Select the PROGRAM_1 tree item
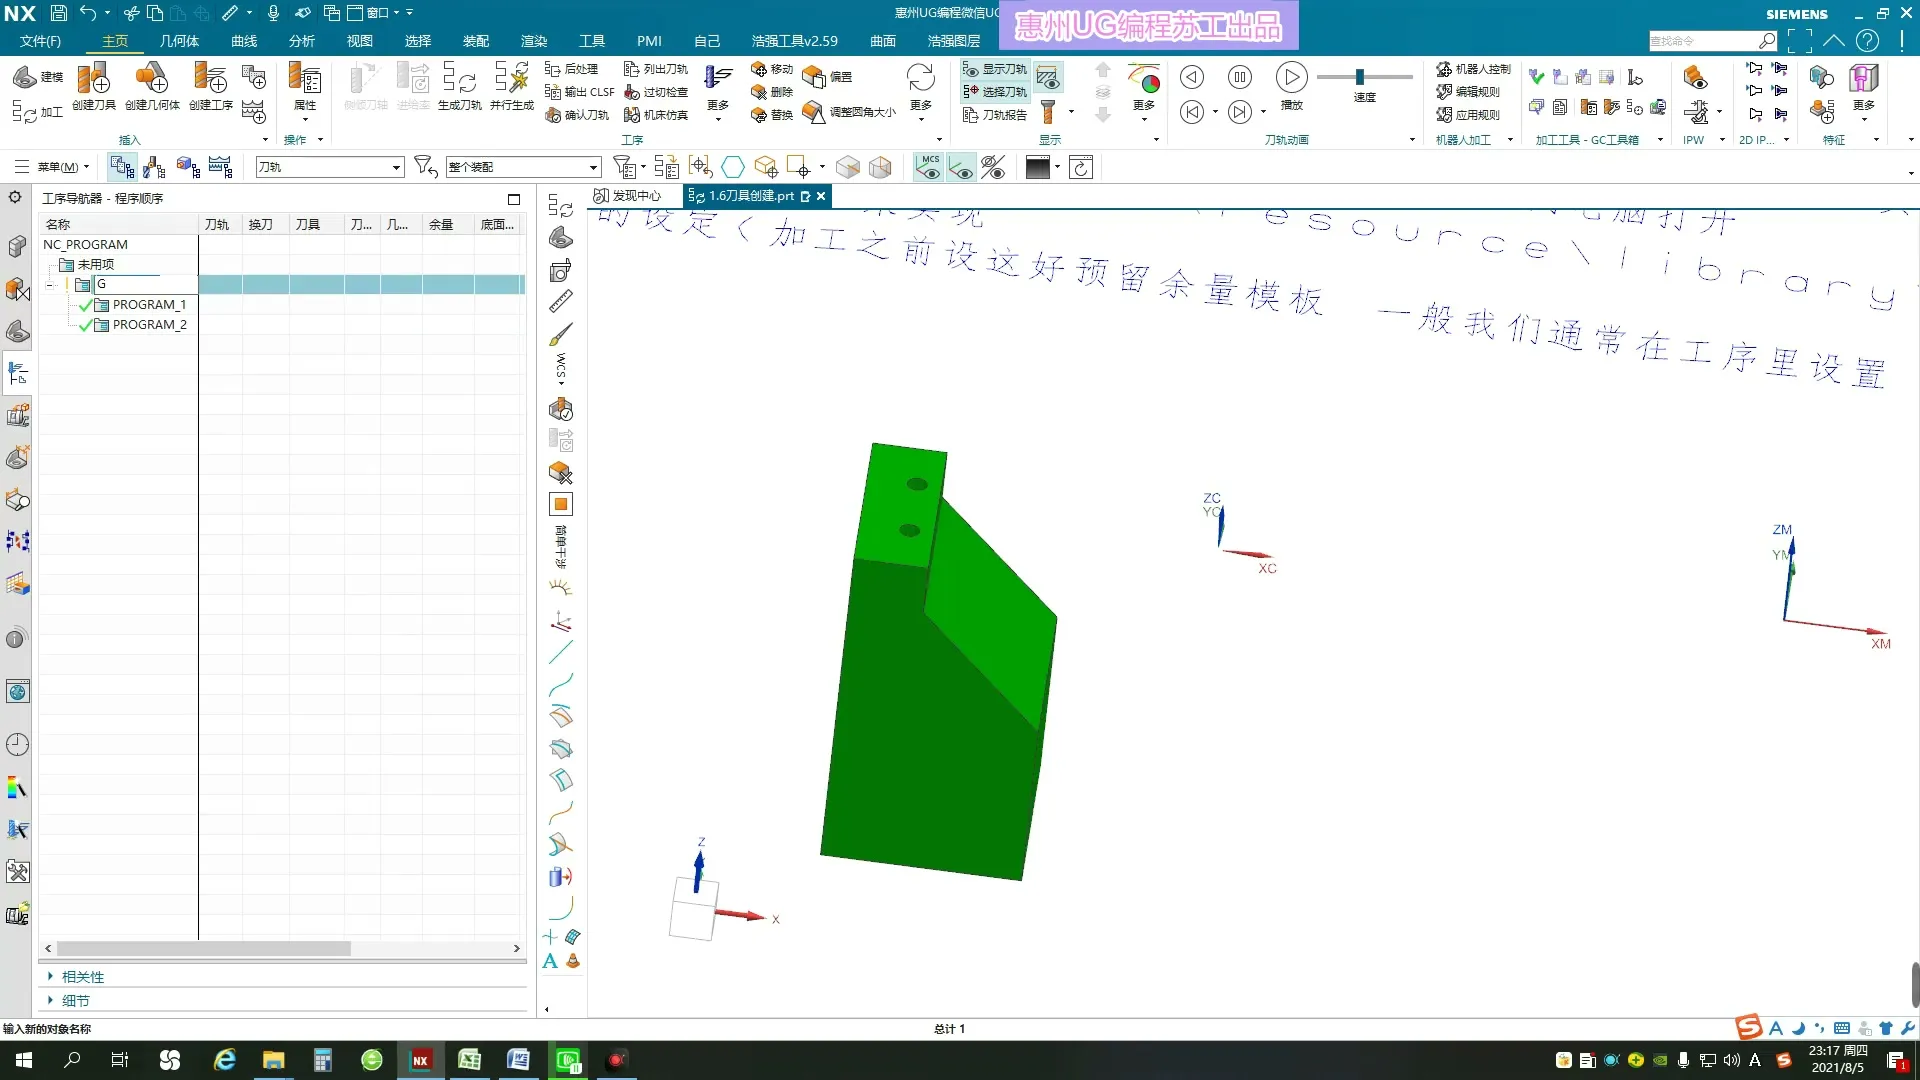Viewport: 1920px width, 1080px height. (x=149, y=305)
